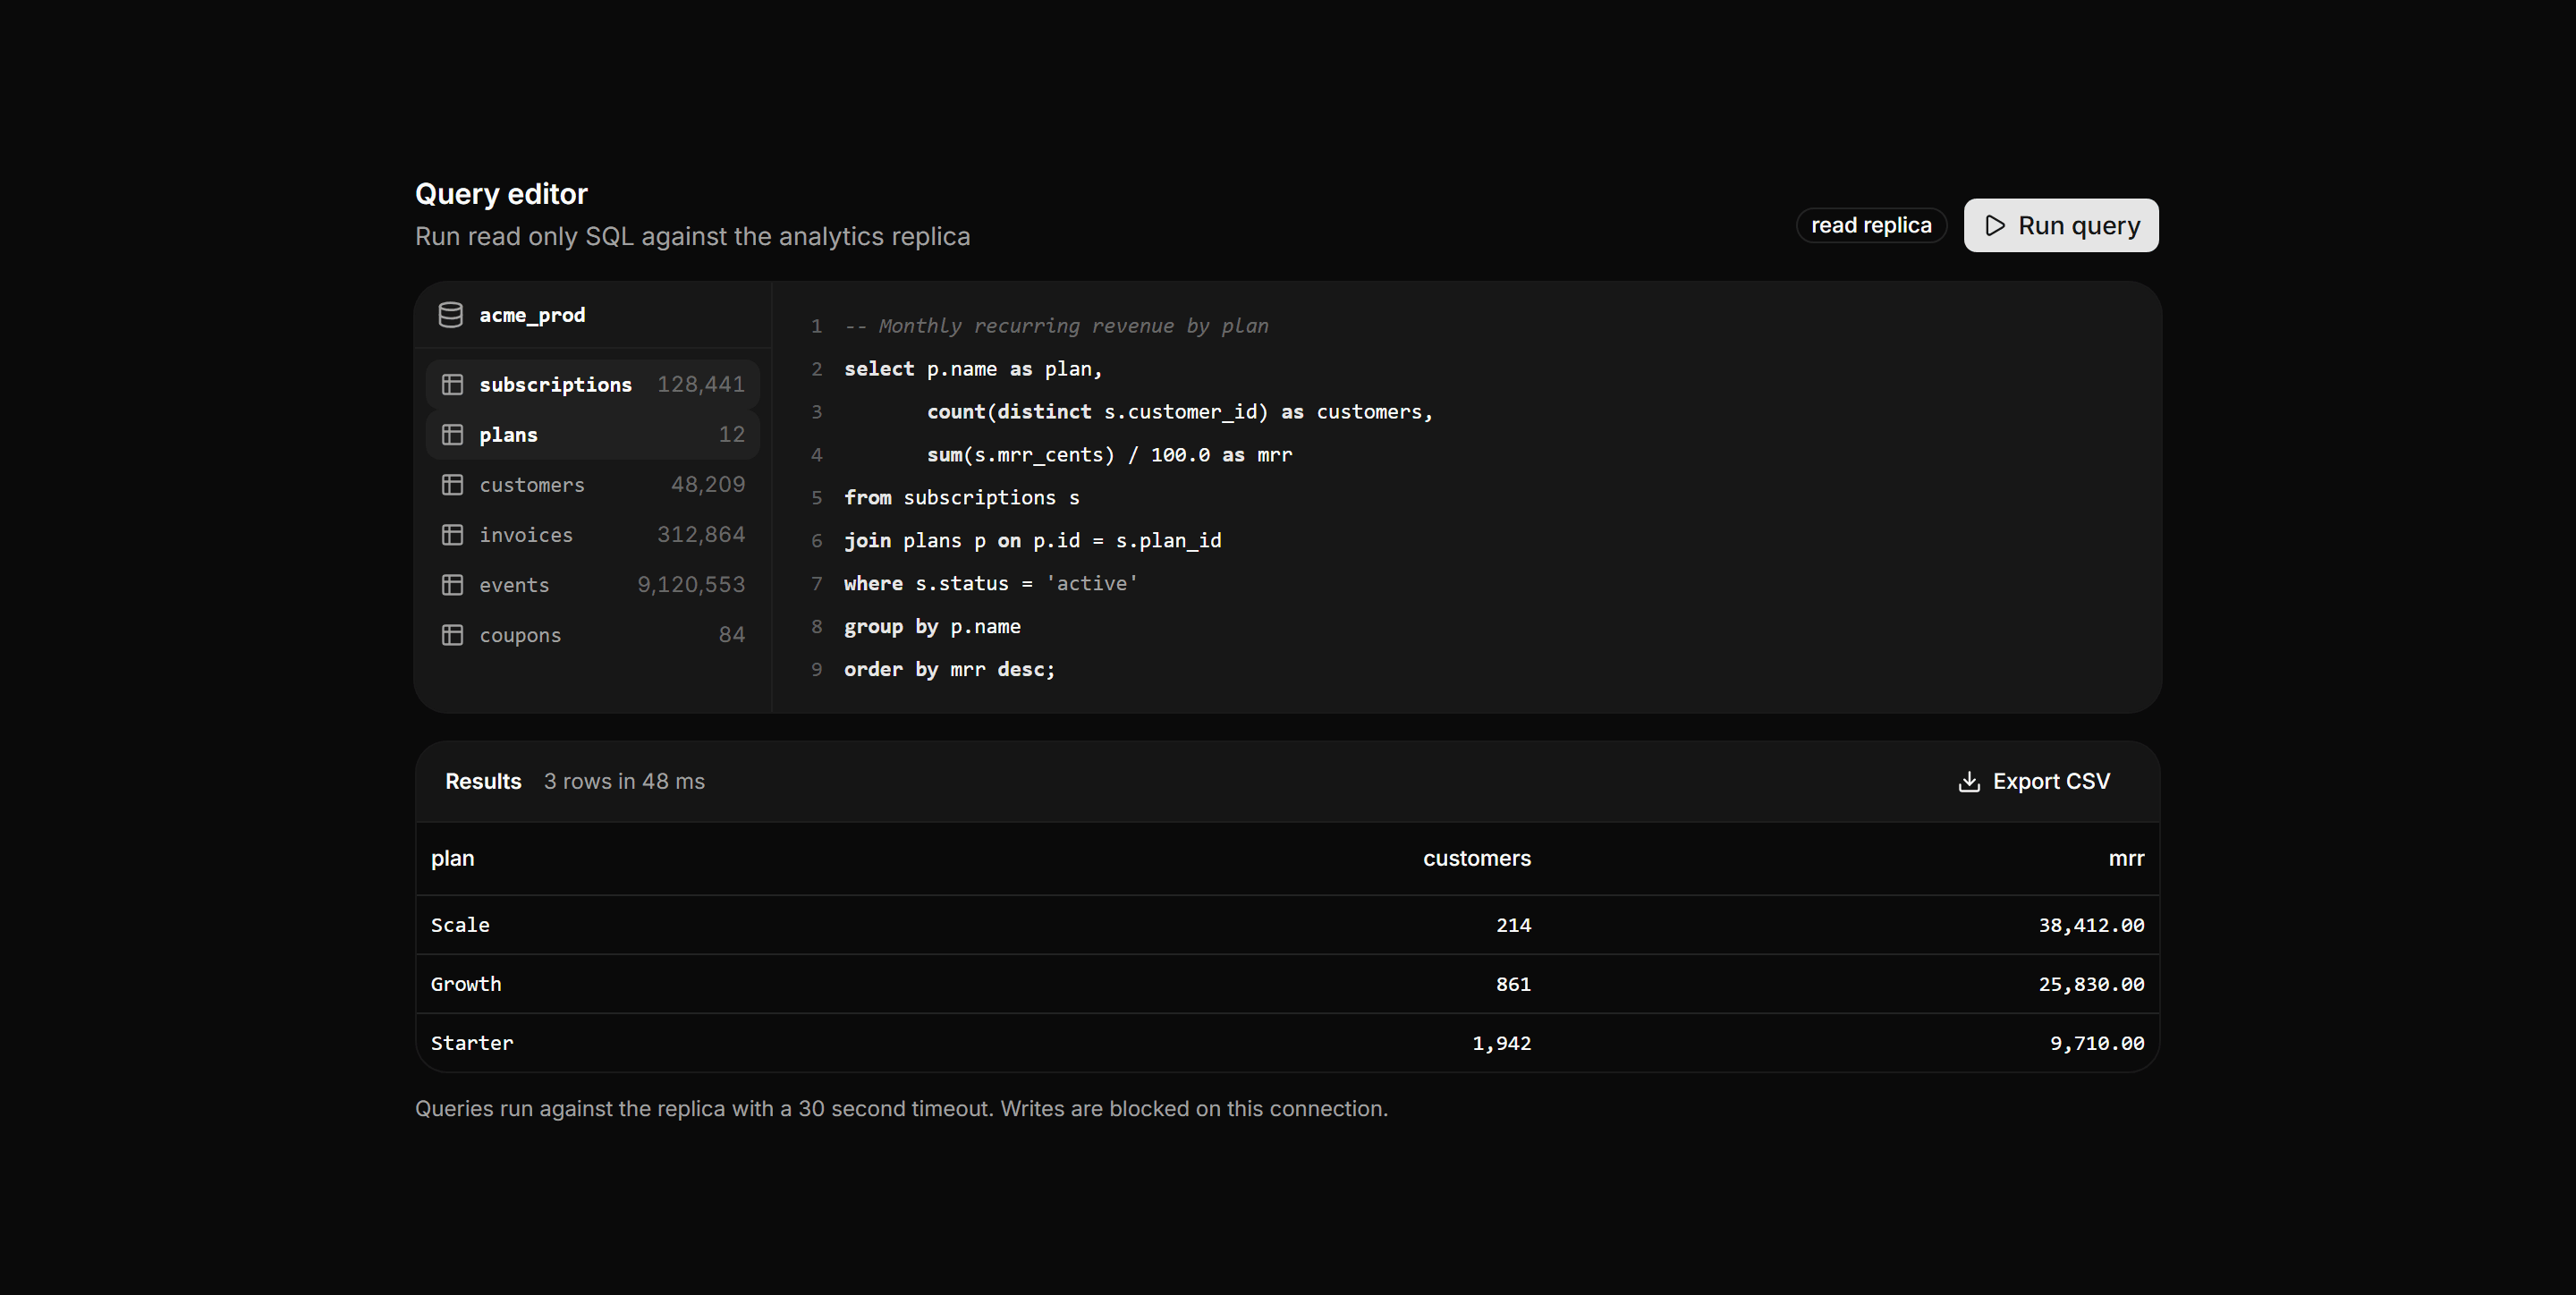Click line number 9 in the gutter
This screenshot has height=1295, width=2576.
tap(816, 670)
